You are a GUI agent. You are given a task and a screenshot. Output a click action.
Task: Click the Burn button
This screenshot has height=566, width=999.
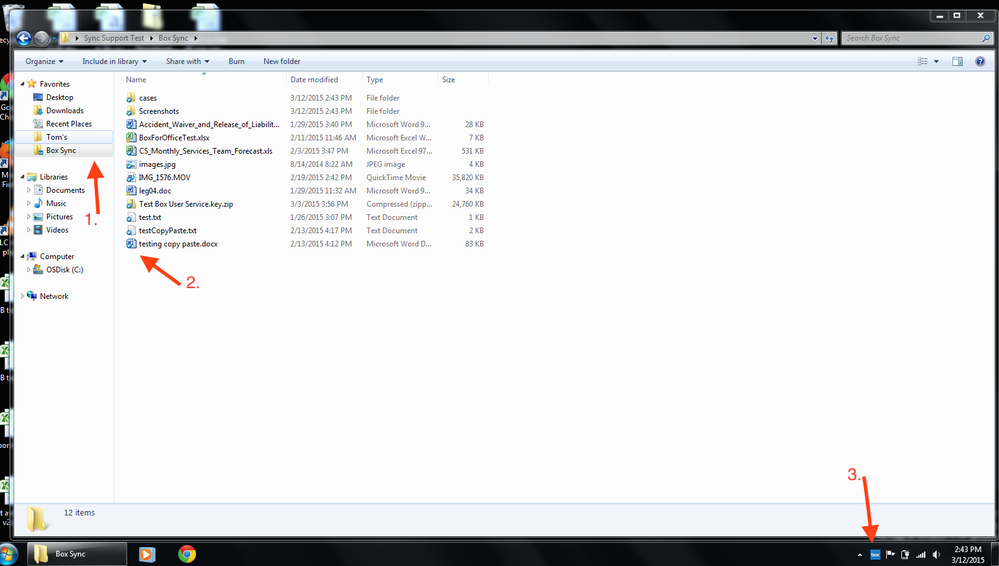tap(236, 61)
